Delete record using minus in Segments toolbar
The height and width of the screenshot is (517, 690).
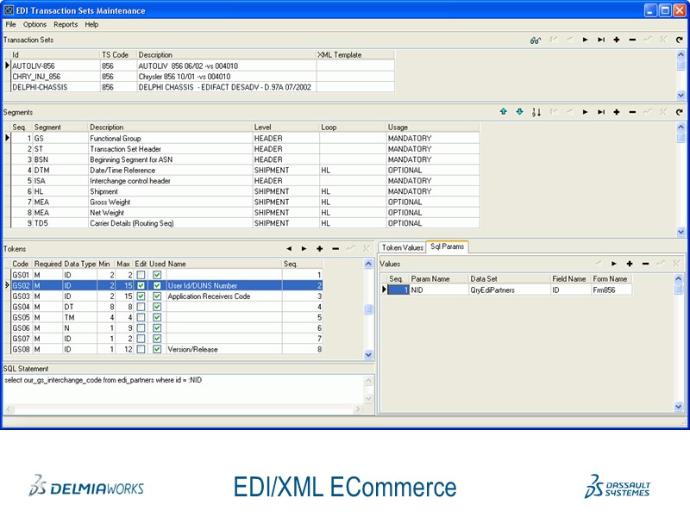point(632,112)
